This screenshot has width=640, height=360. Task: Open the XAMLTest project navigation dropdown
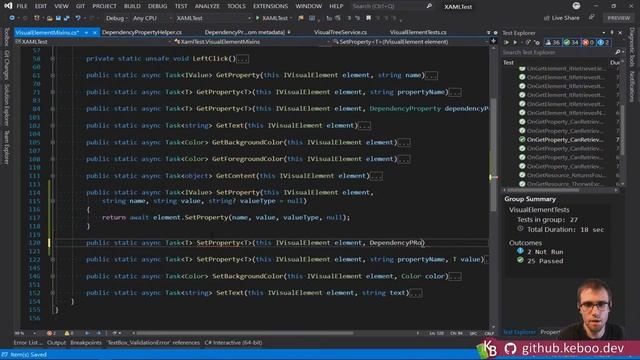point(93,42)
